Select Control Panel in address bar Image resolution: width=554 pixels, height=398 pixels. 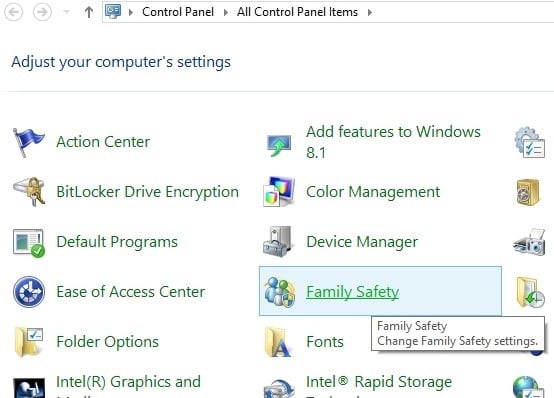click(x=178, y=12)
